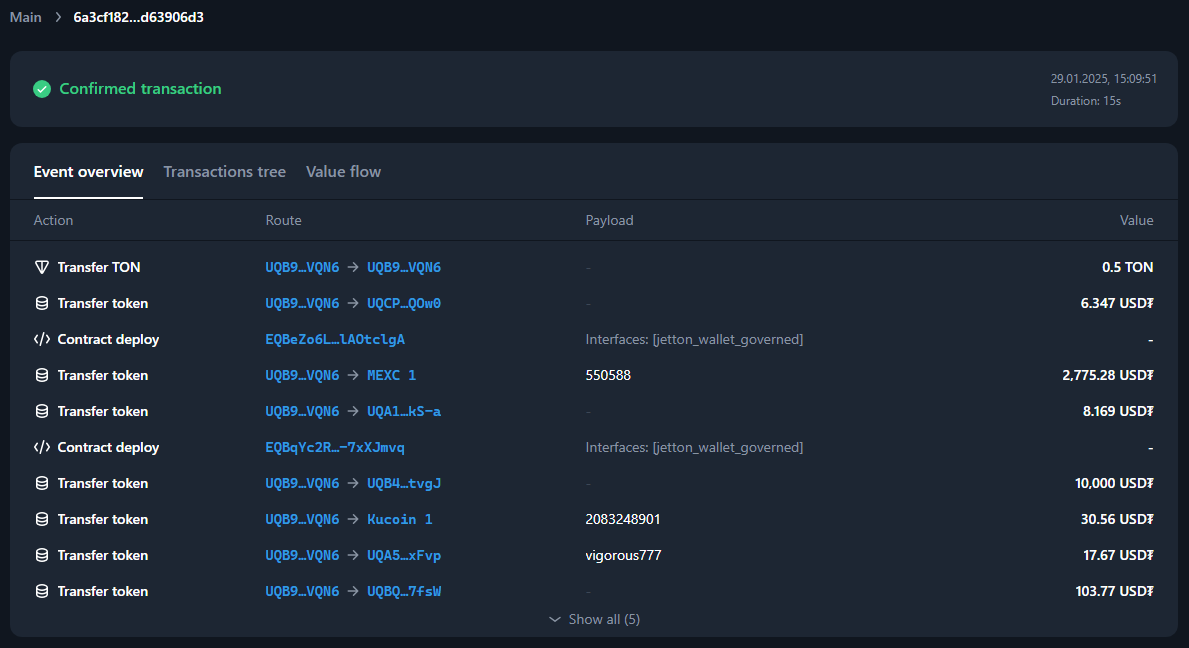
Task: Expand the list with Show all (5)
Action: (594, 619)
